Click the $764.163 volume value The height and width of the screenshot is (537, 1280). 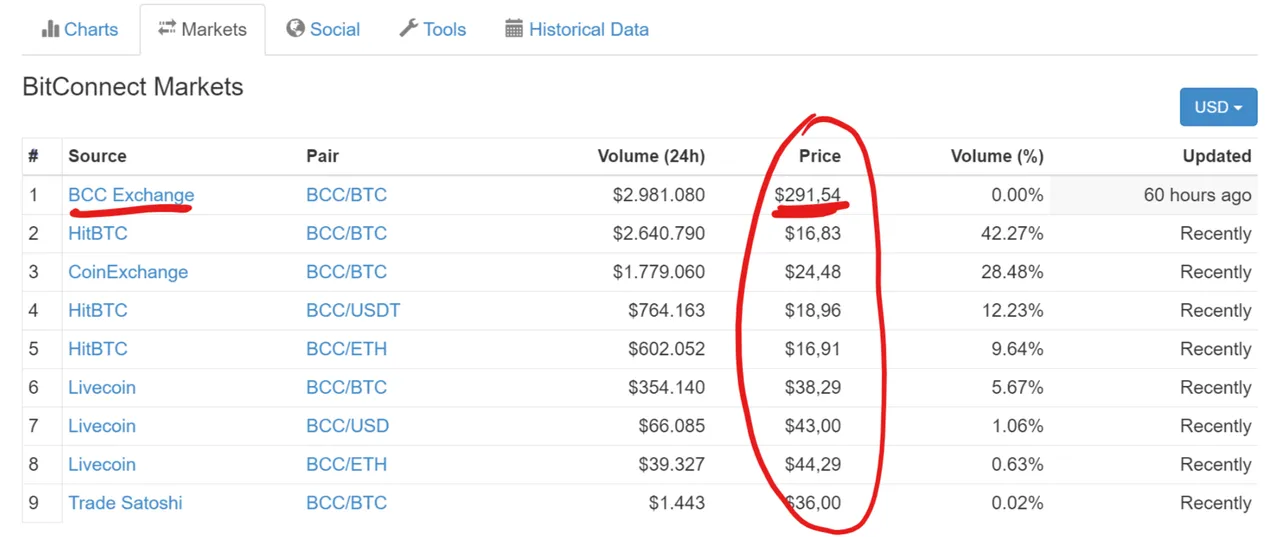coord(667,310)
